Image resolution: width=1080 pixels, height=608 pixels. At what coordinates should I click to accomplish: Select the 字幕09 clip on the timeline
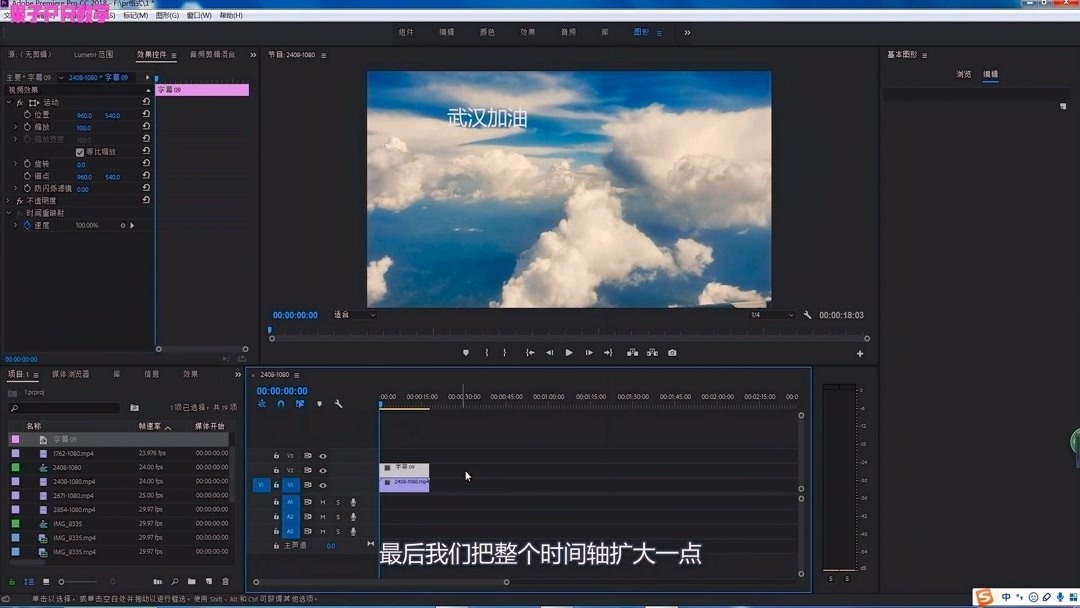(x=405, y=470)
